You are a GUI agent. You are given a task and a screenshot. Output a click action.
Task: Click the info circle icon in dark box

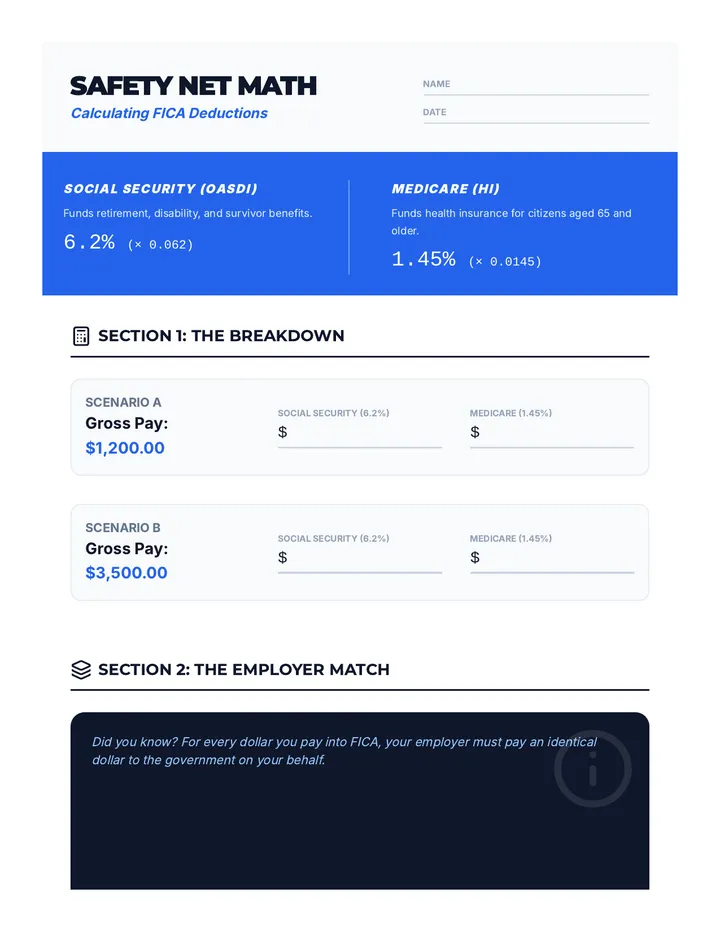(x=592, y=769)
